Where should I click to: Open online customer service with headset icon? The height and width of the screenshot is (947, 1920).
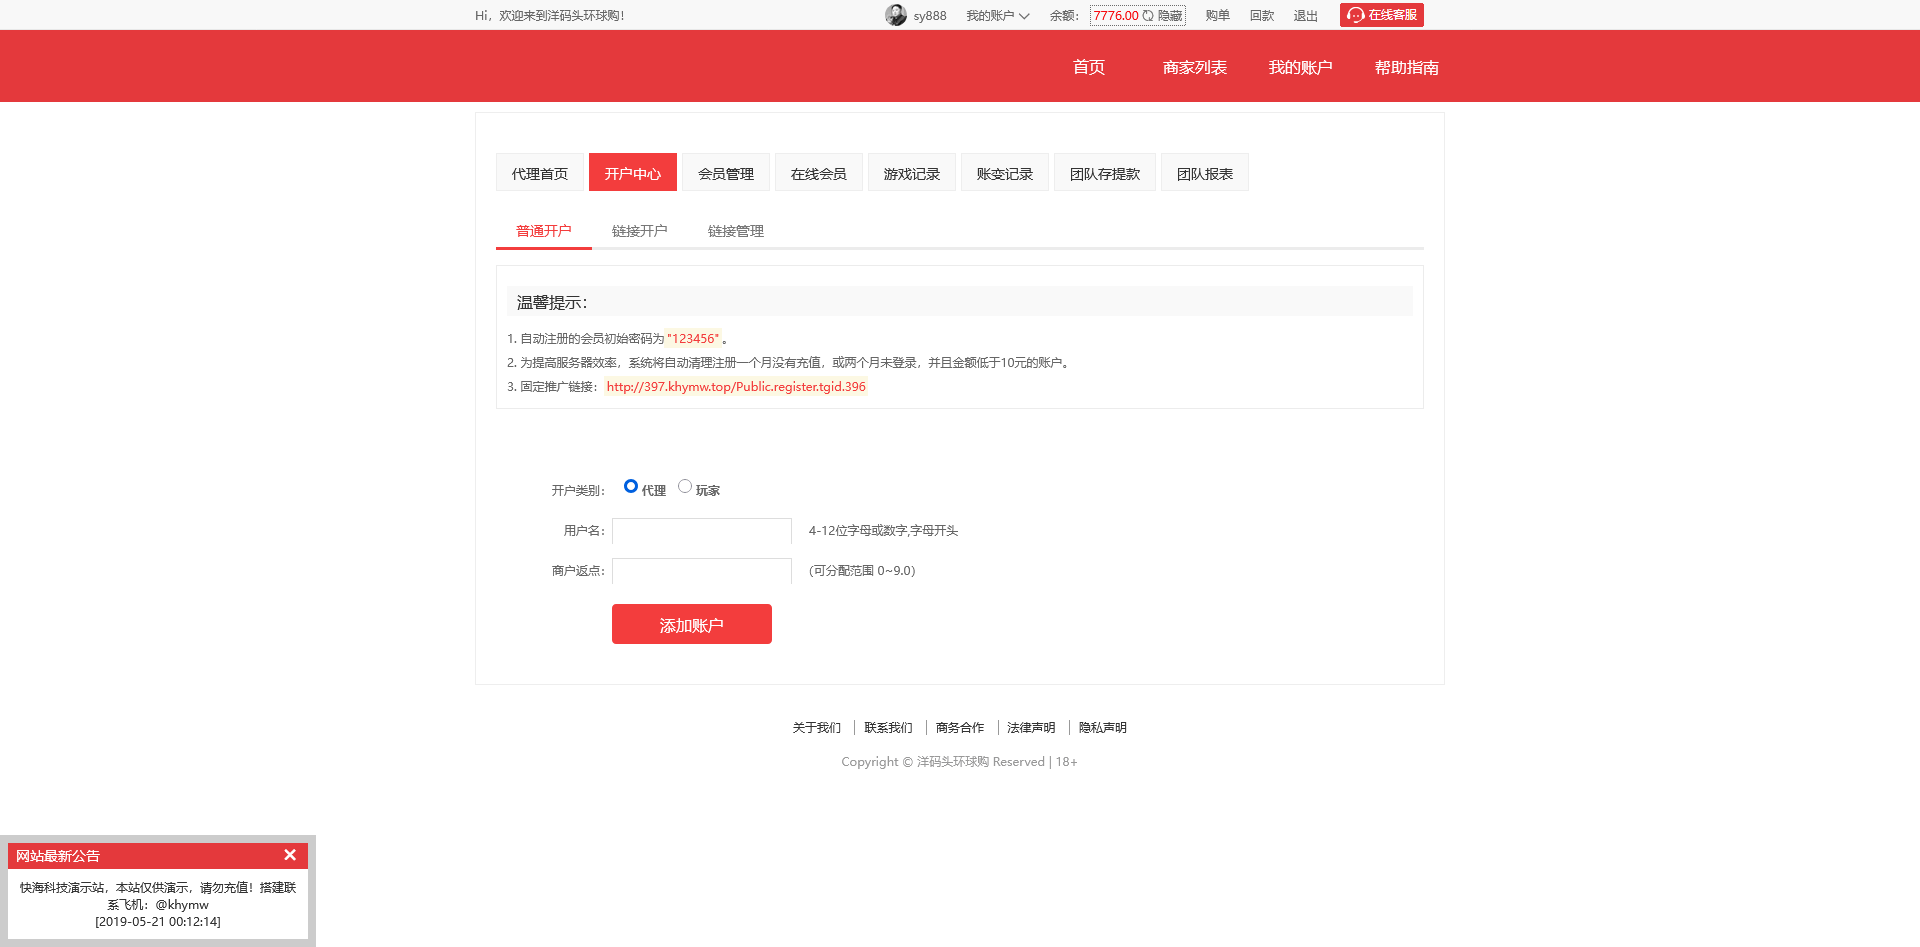point(1381,15)
